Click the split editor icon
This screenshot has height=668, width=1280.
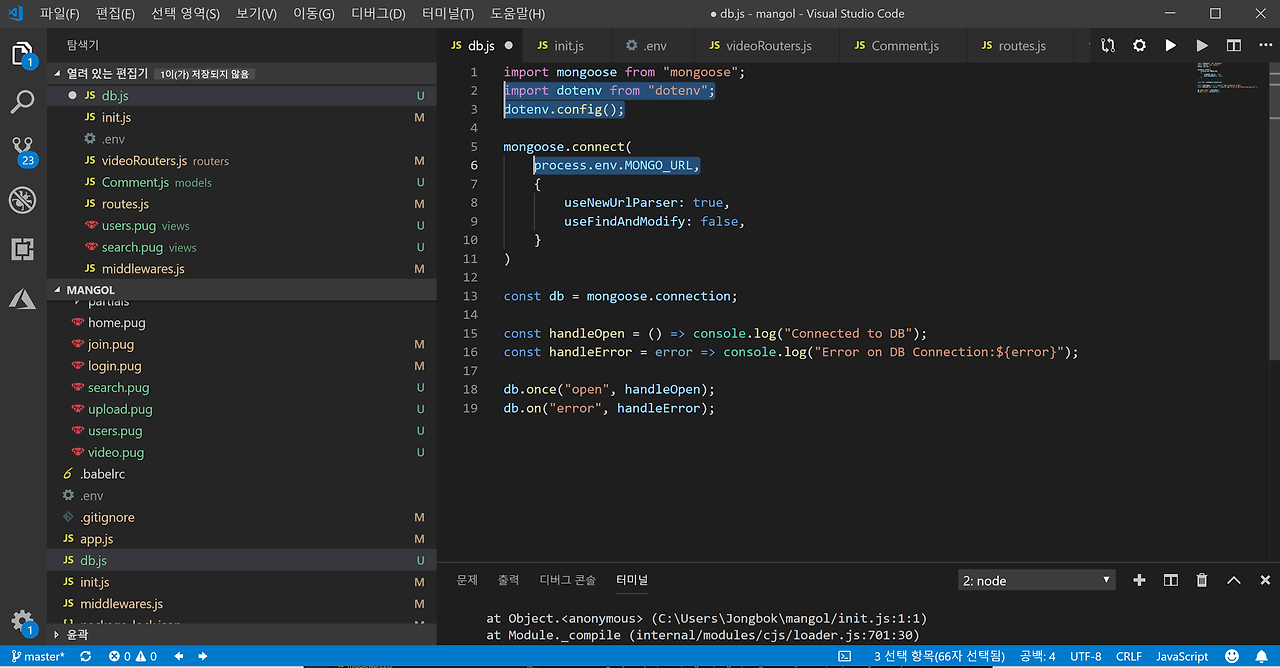tap(1234, 46)
